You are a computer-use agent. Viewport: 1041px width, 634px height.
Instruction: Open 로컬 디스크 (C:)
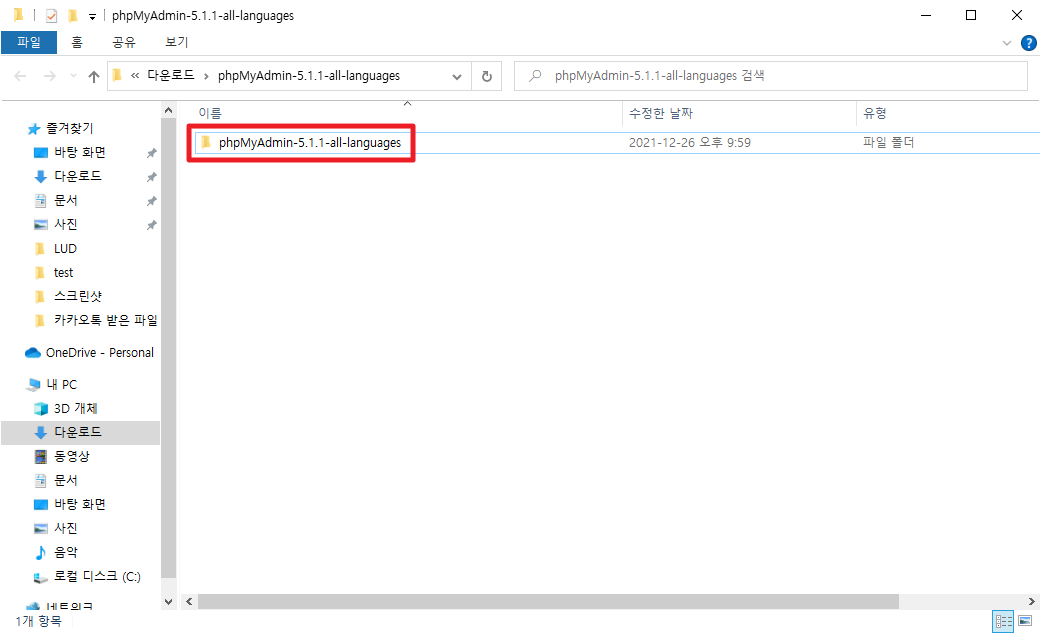pos(97,576)
